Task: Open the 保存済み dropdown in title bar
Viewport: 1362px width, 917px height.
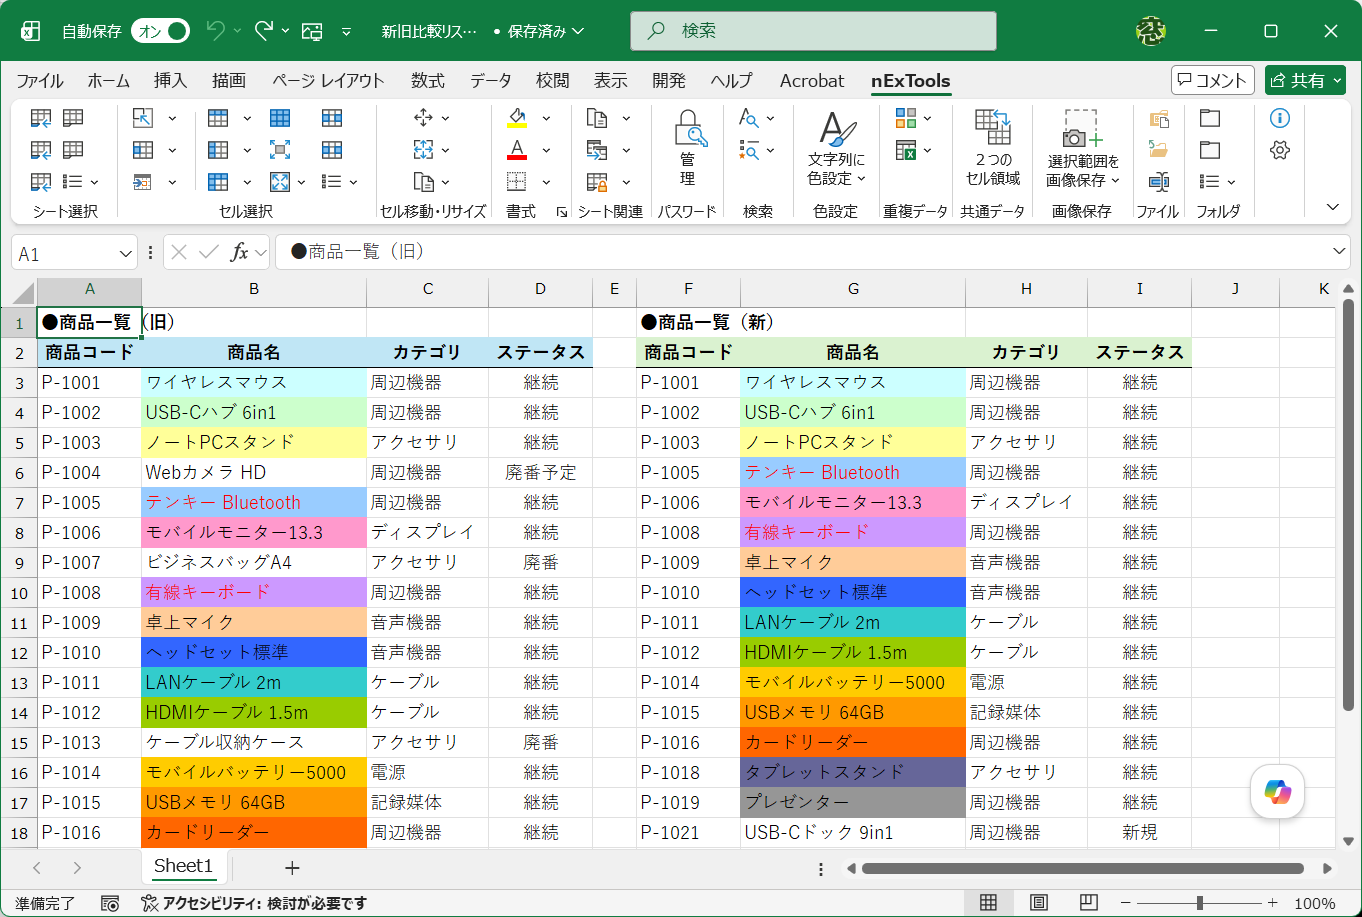Action: (544, 31)
